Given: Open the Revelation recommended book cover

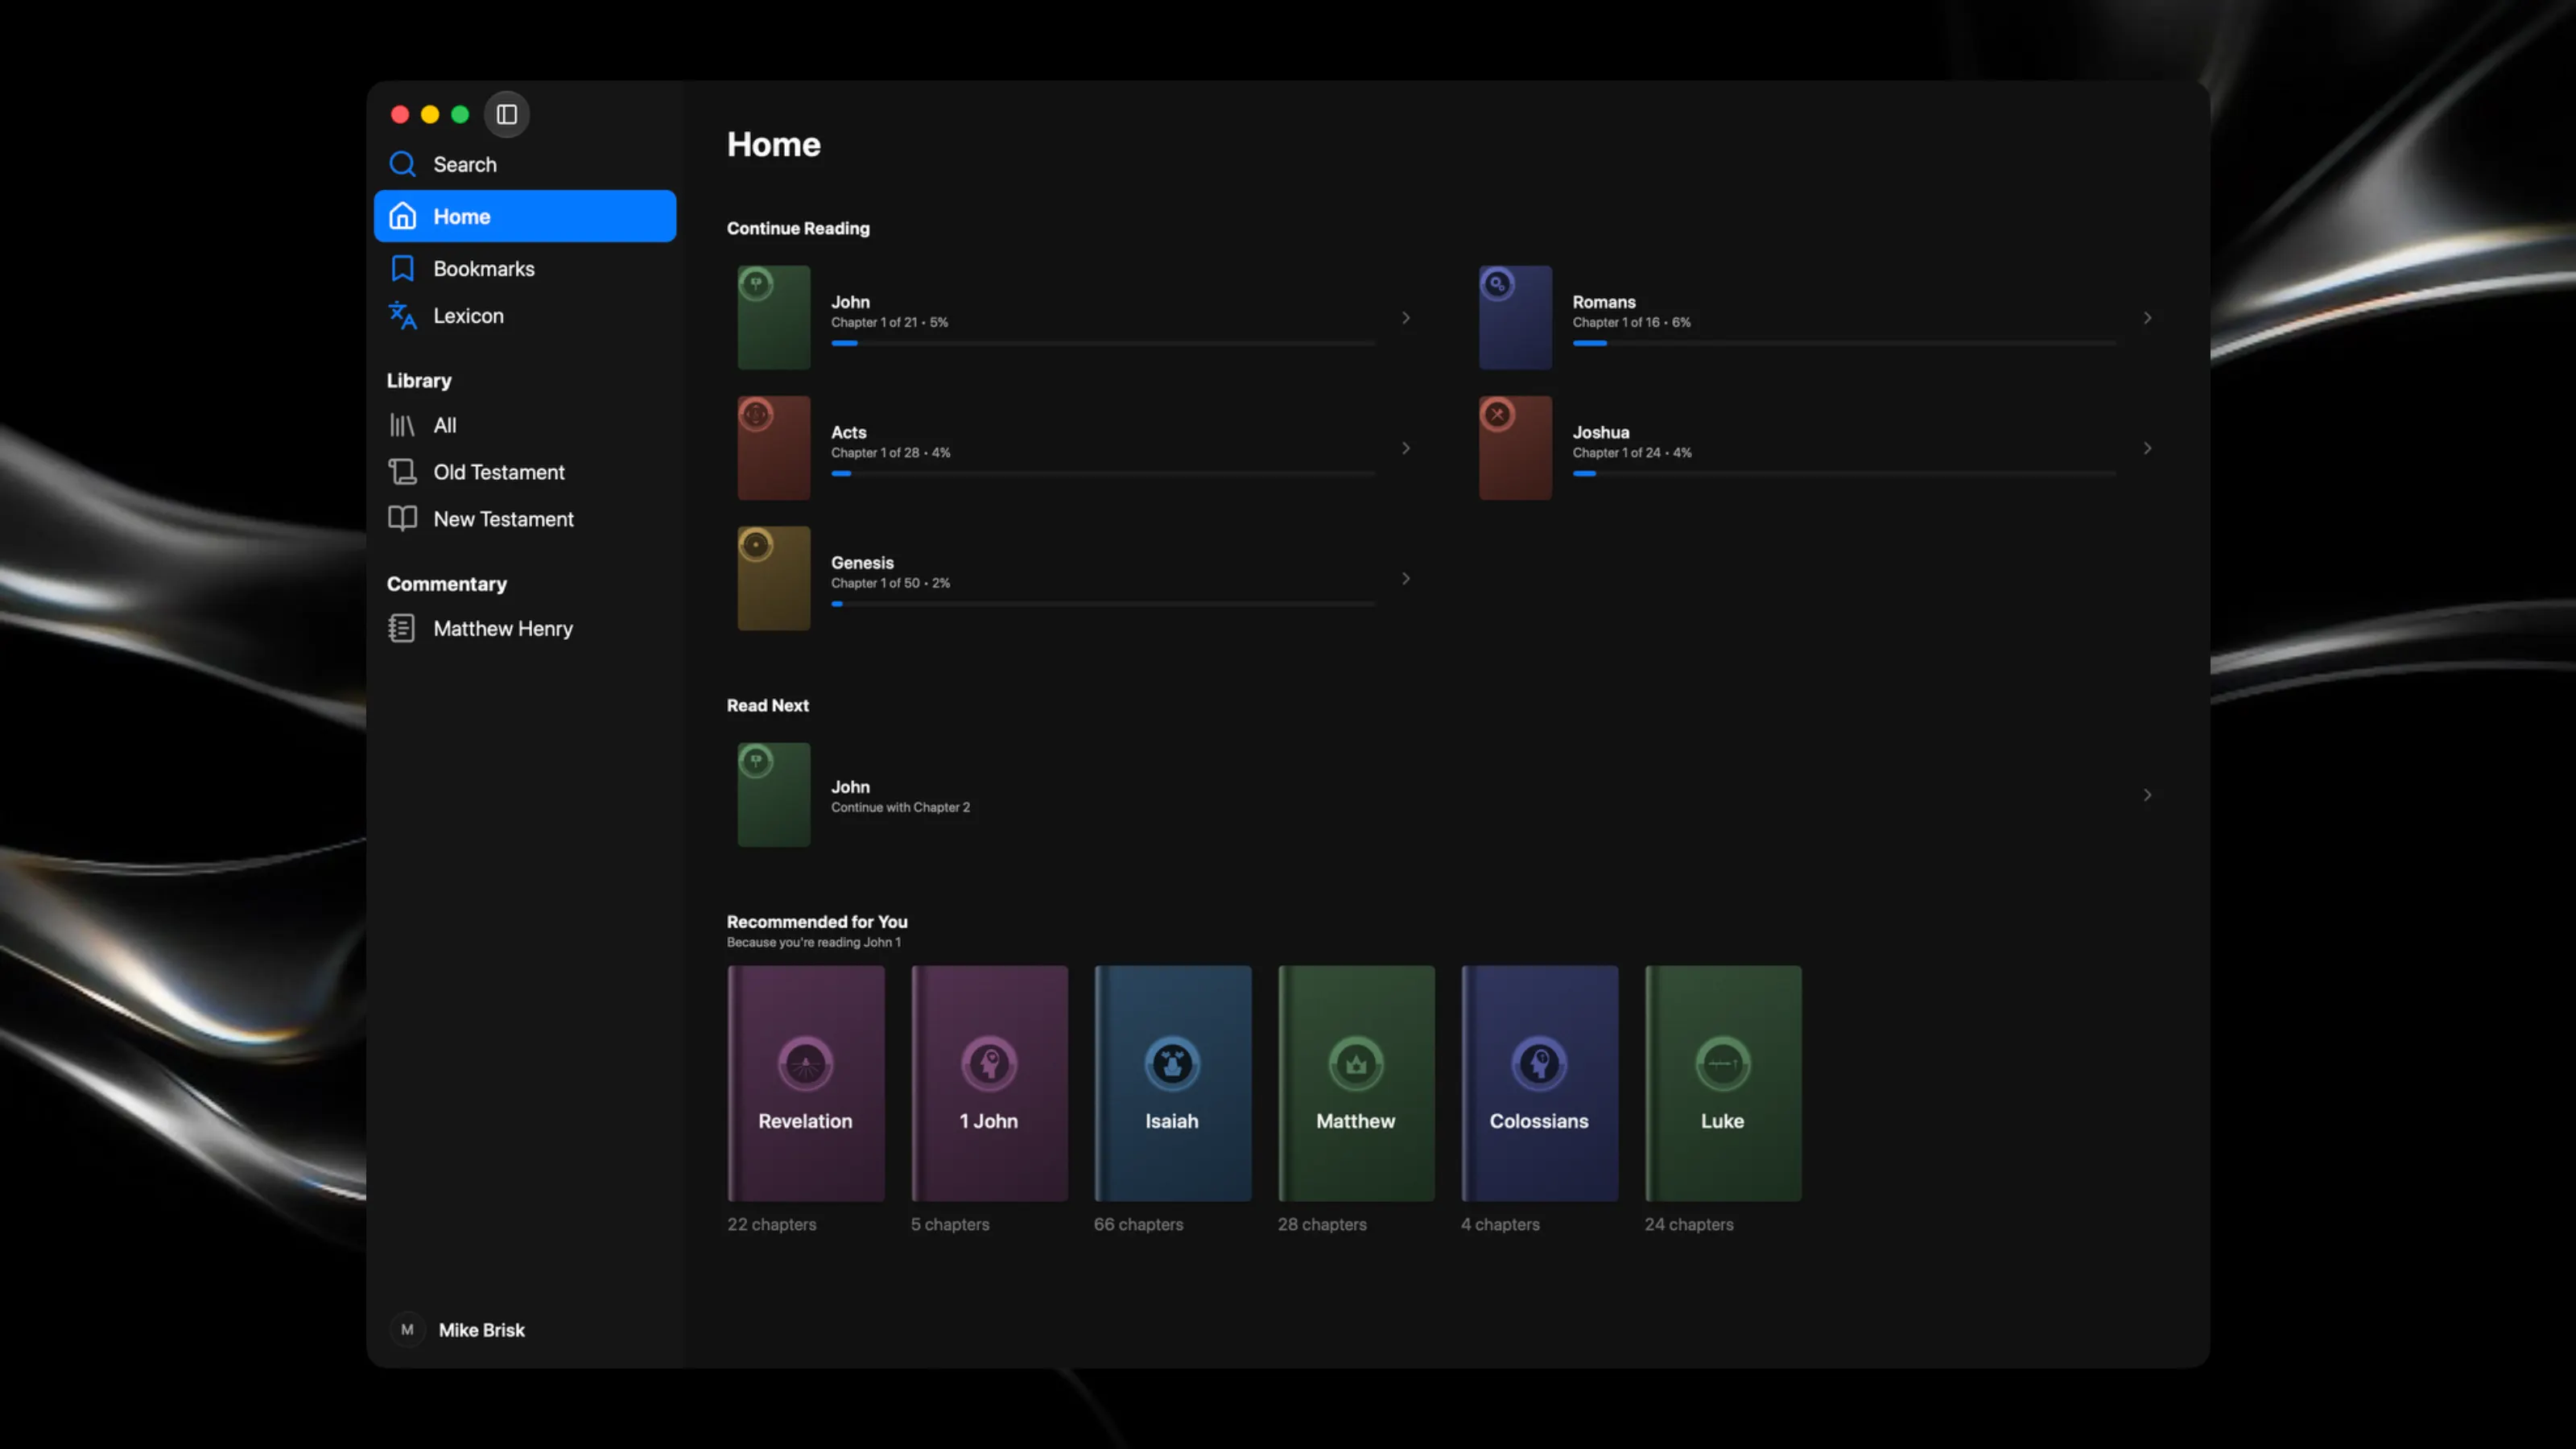Looking at the screenshot, I should point(806,1083).
